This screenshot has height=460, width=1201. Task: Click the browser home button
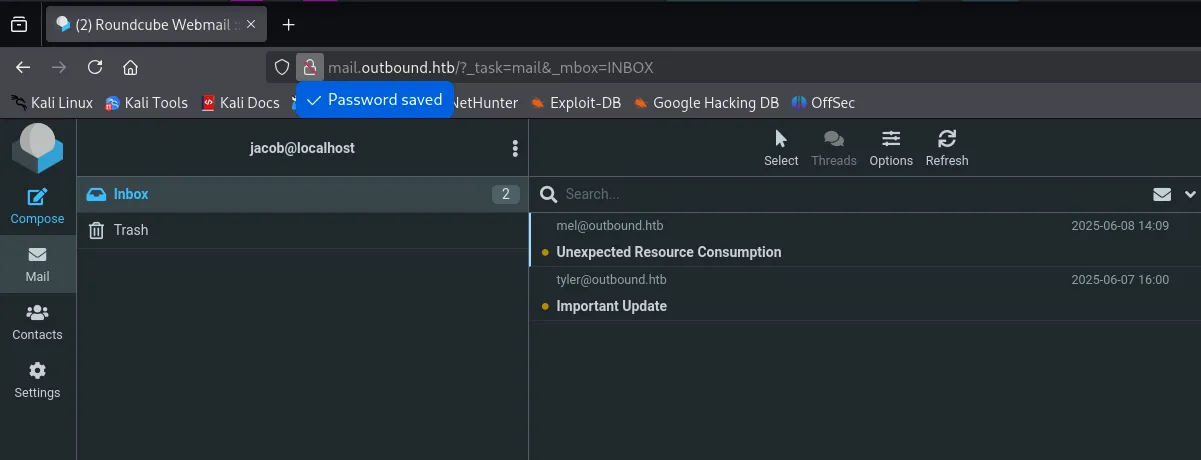pos(130,68)
